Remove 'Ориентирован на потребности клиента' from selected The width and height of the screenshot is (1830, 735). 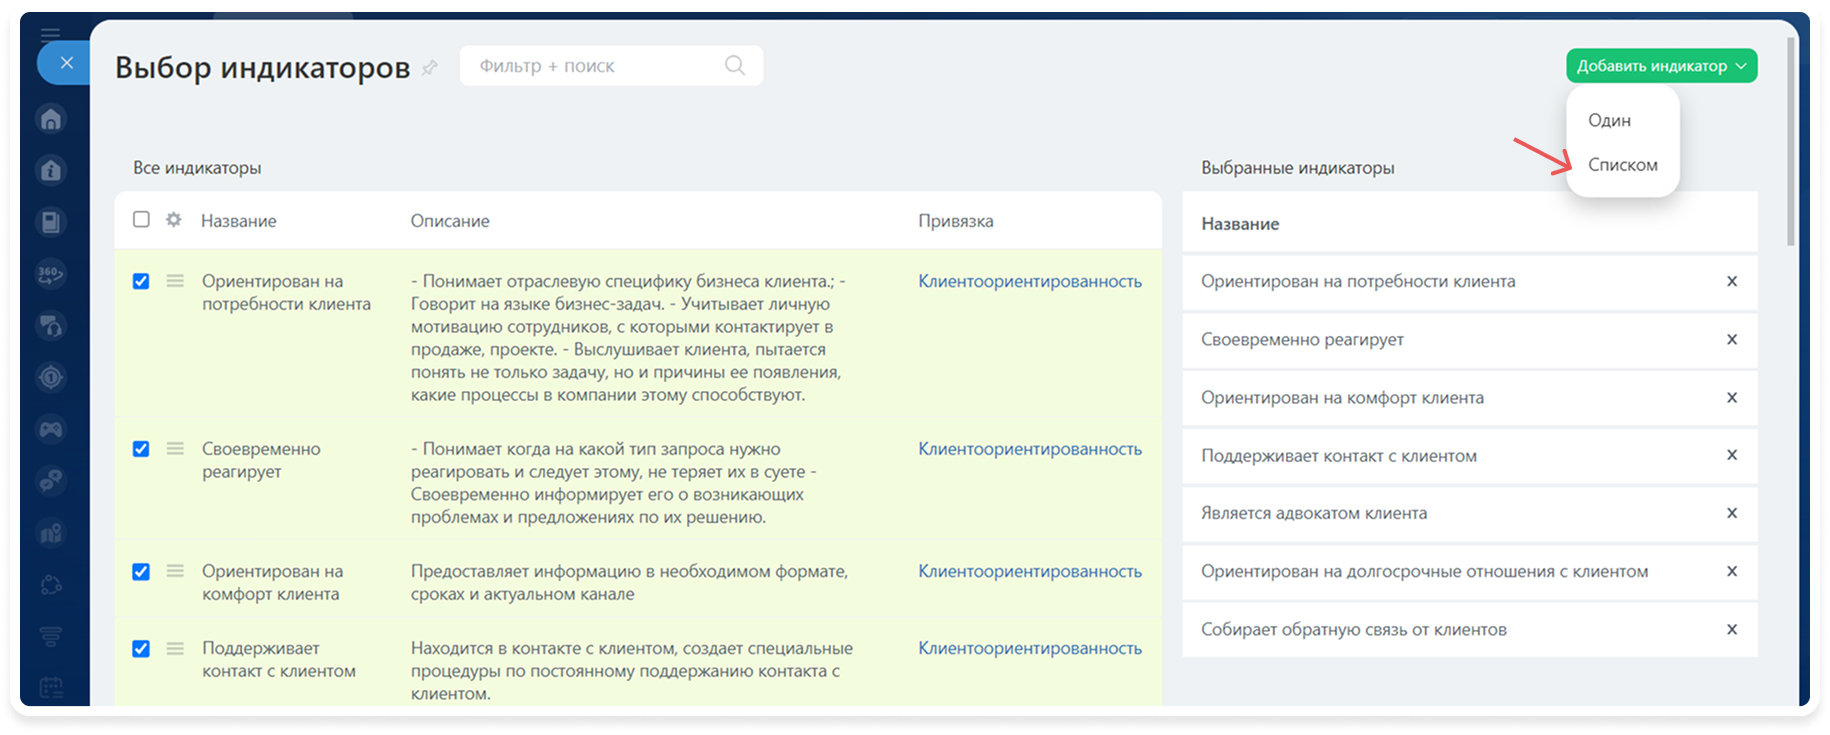point(1732,281)
